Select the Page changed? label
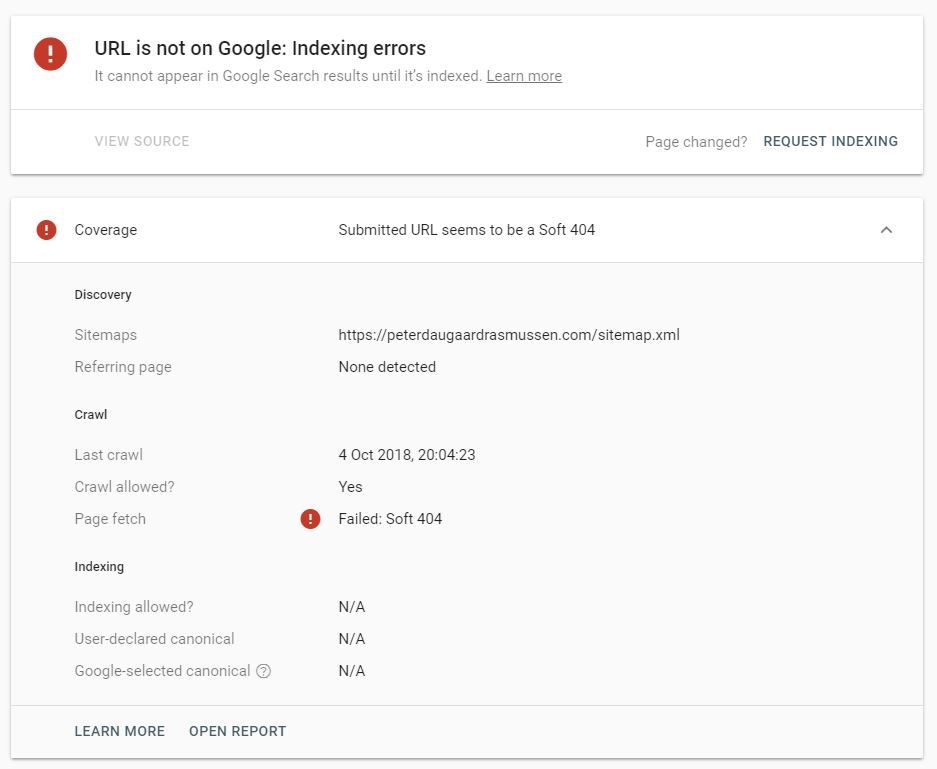This screenshot has width=937, height=769. pyautogui.click(x=696, y=141)
